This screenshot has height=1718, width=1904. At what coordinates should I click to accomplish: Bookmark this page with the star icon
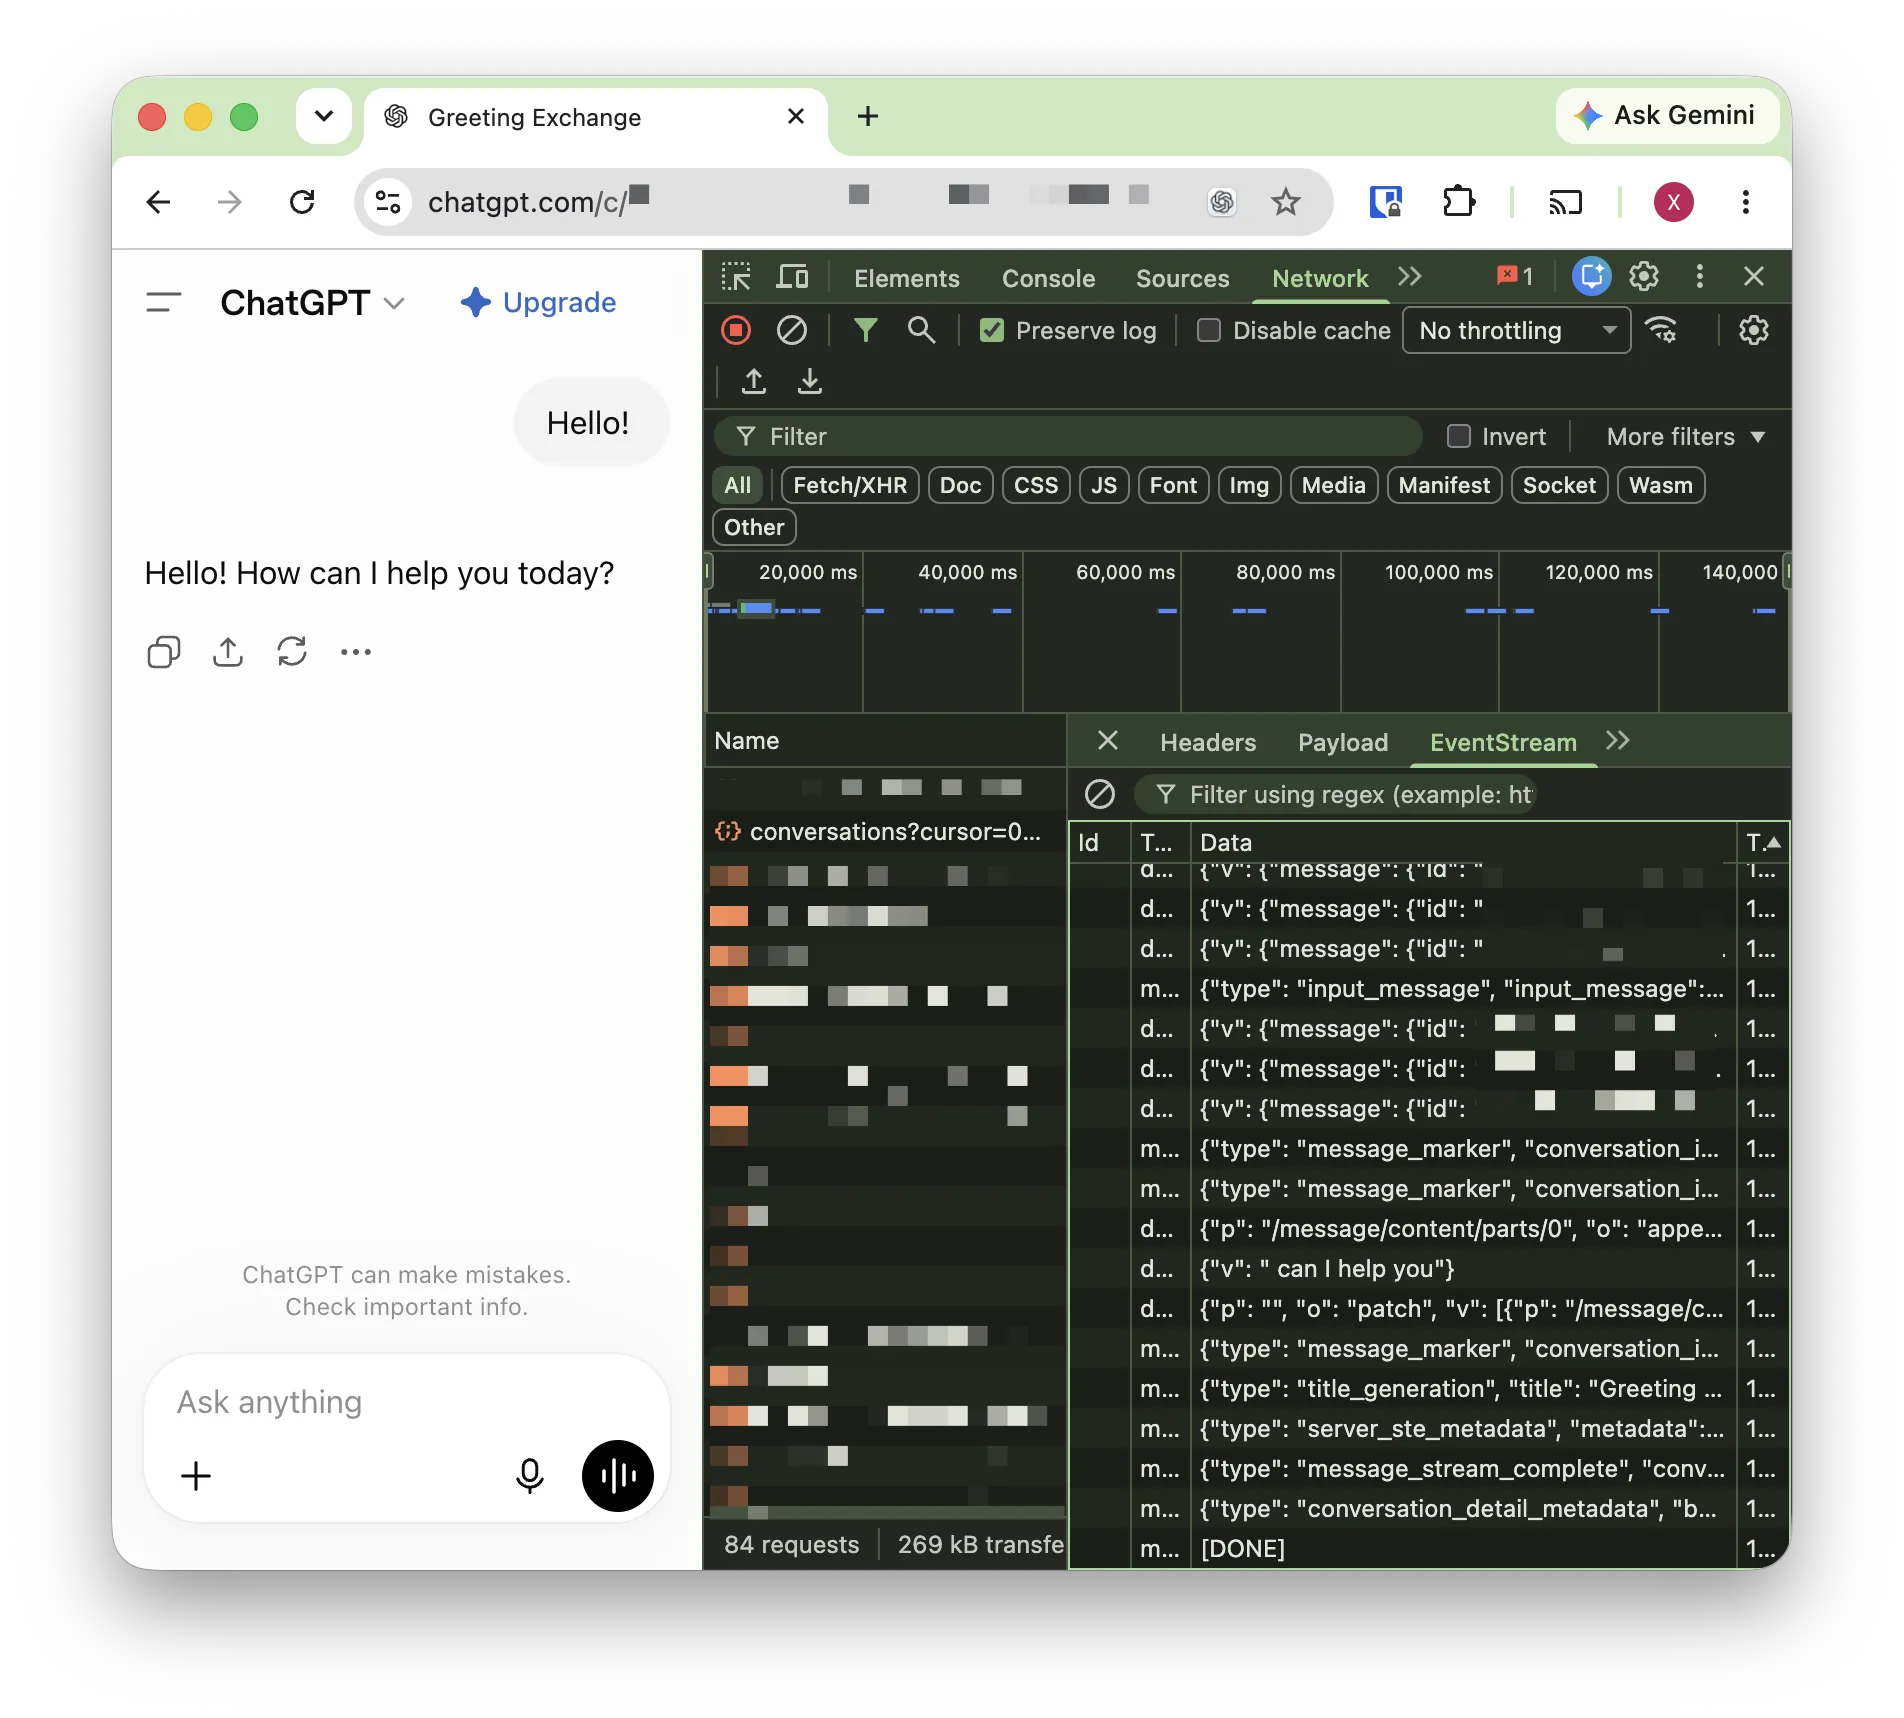(1285, 202)
